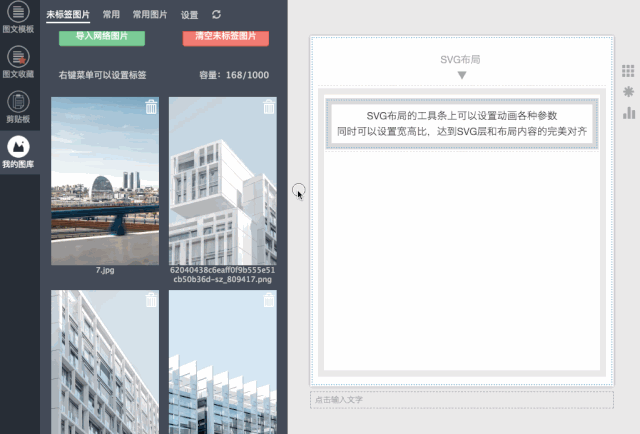Delete 7.jpg using its trash icon

tap(151, 107)
